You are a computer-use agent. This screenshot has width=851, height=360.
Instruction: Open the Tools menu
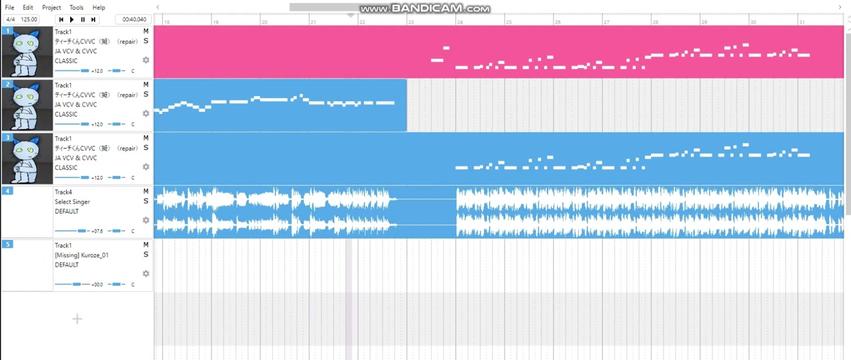pos(77,8)
